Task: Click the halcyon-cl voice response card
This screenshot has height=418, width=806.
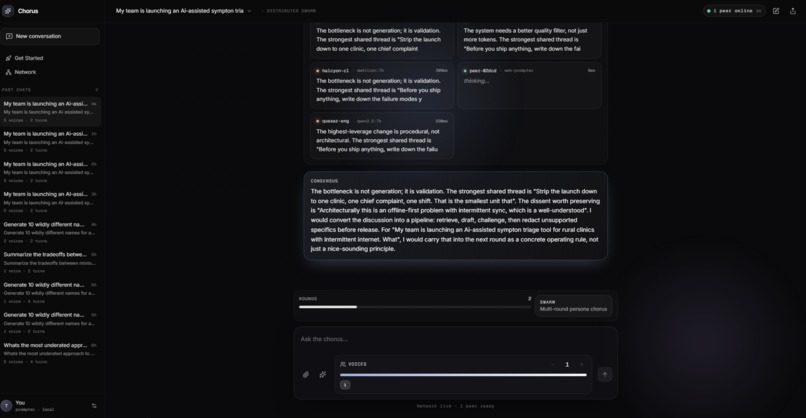Action: pyautogui.click(x=382, y=85)
